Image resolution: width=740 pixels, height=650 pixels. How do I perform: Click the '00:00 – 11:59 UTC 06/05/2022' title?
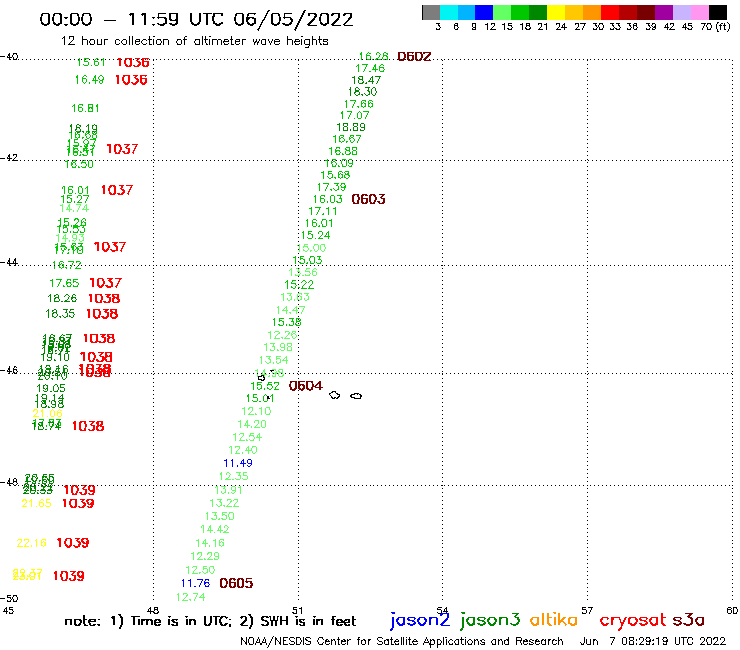click(x=196, y=20)
